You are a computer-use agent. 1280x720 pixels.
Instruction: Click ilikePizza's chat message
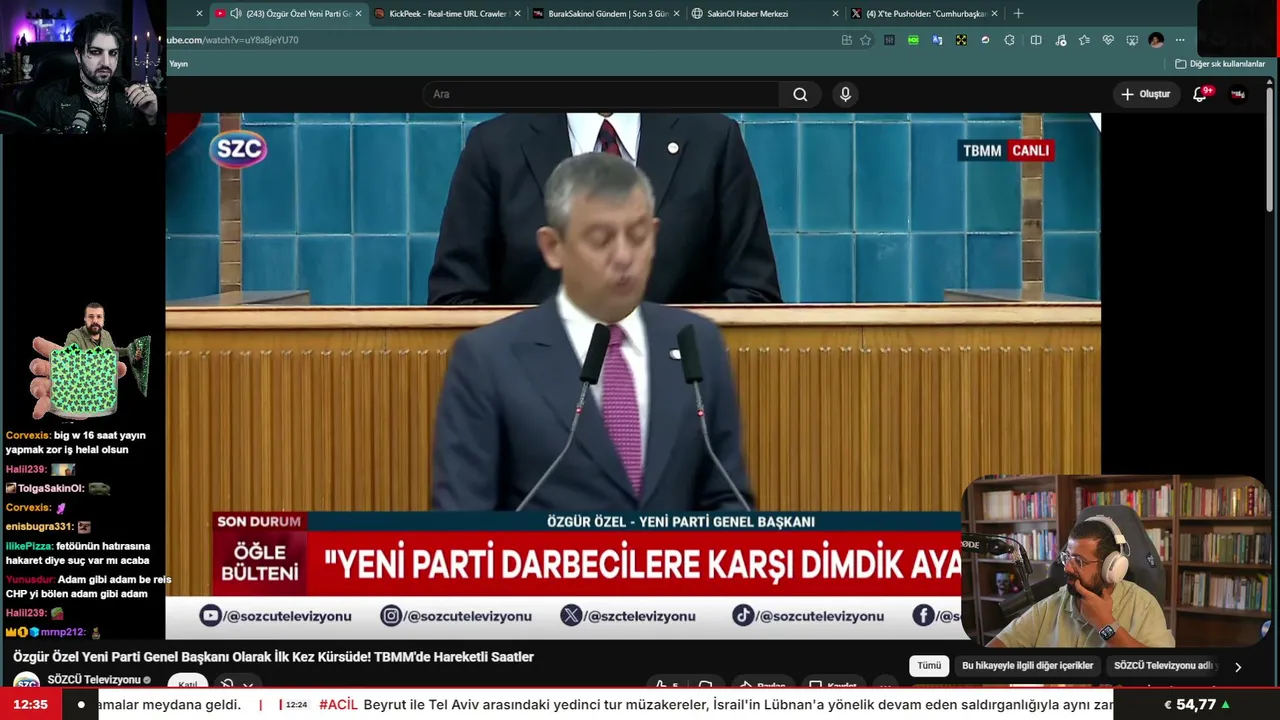click(78, 553)
